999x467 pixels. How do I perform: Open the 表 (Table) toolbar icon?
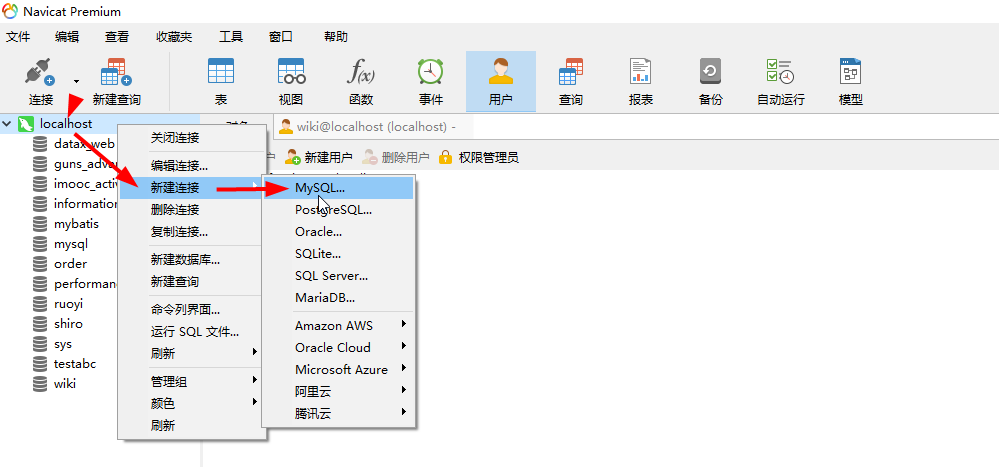tap(221, 71)
